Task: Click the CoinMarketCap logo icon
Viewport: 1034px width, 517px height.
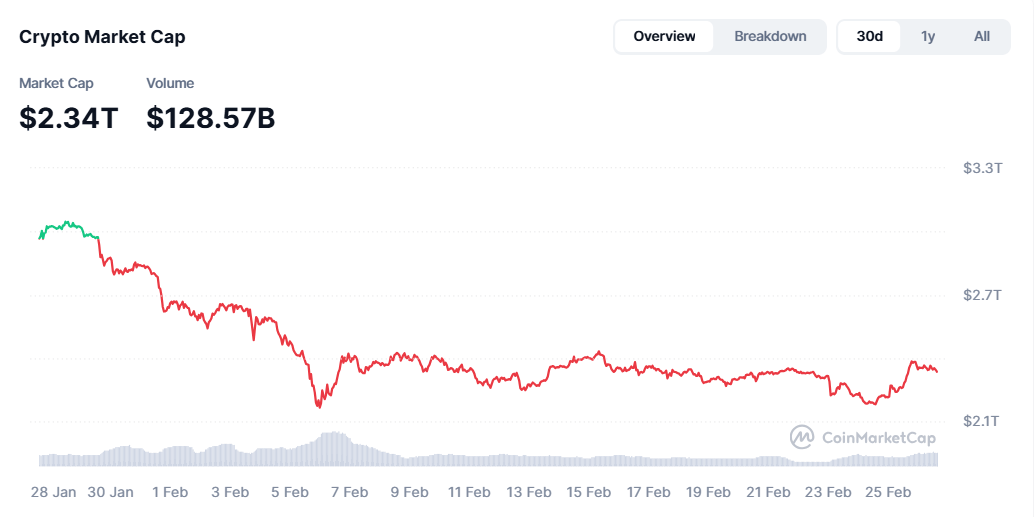Action: pyautogui.click(x=802, y=437)
